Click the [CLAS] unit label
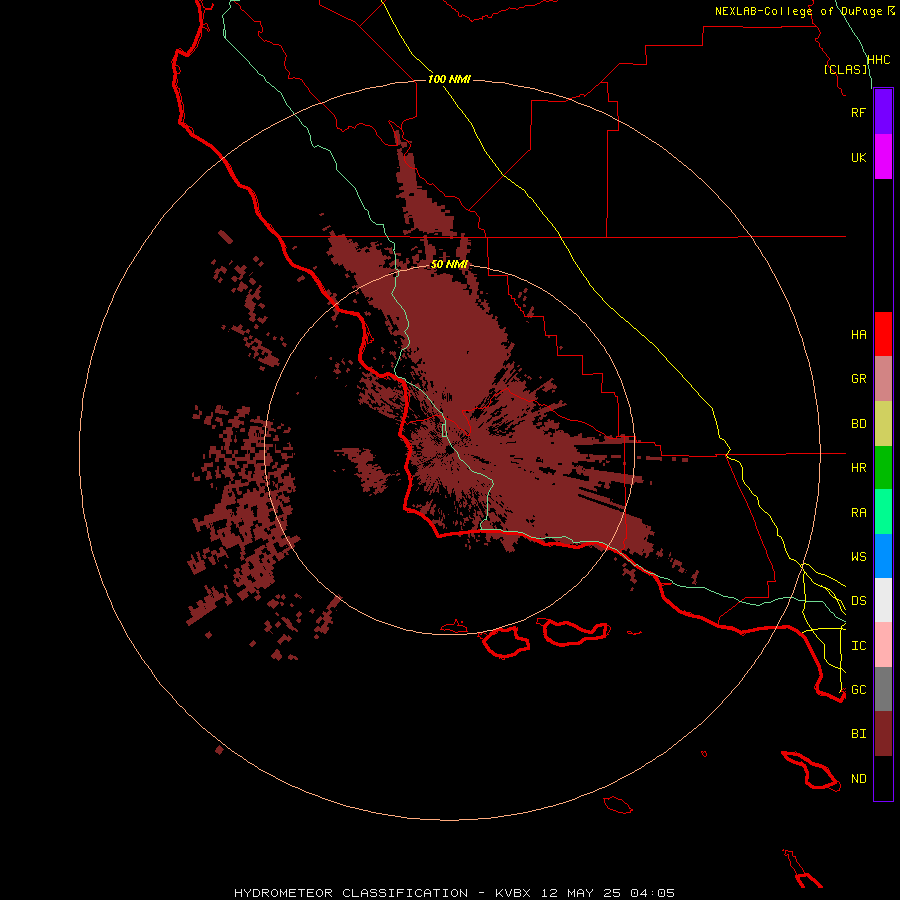The height and width of the screenshot is (900, 900). point(845,69)
